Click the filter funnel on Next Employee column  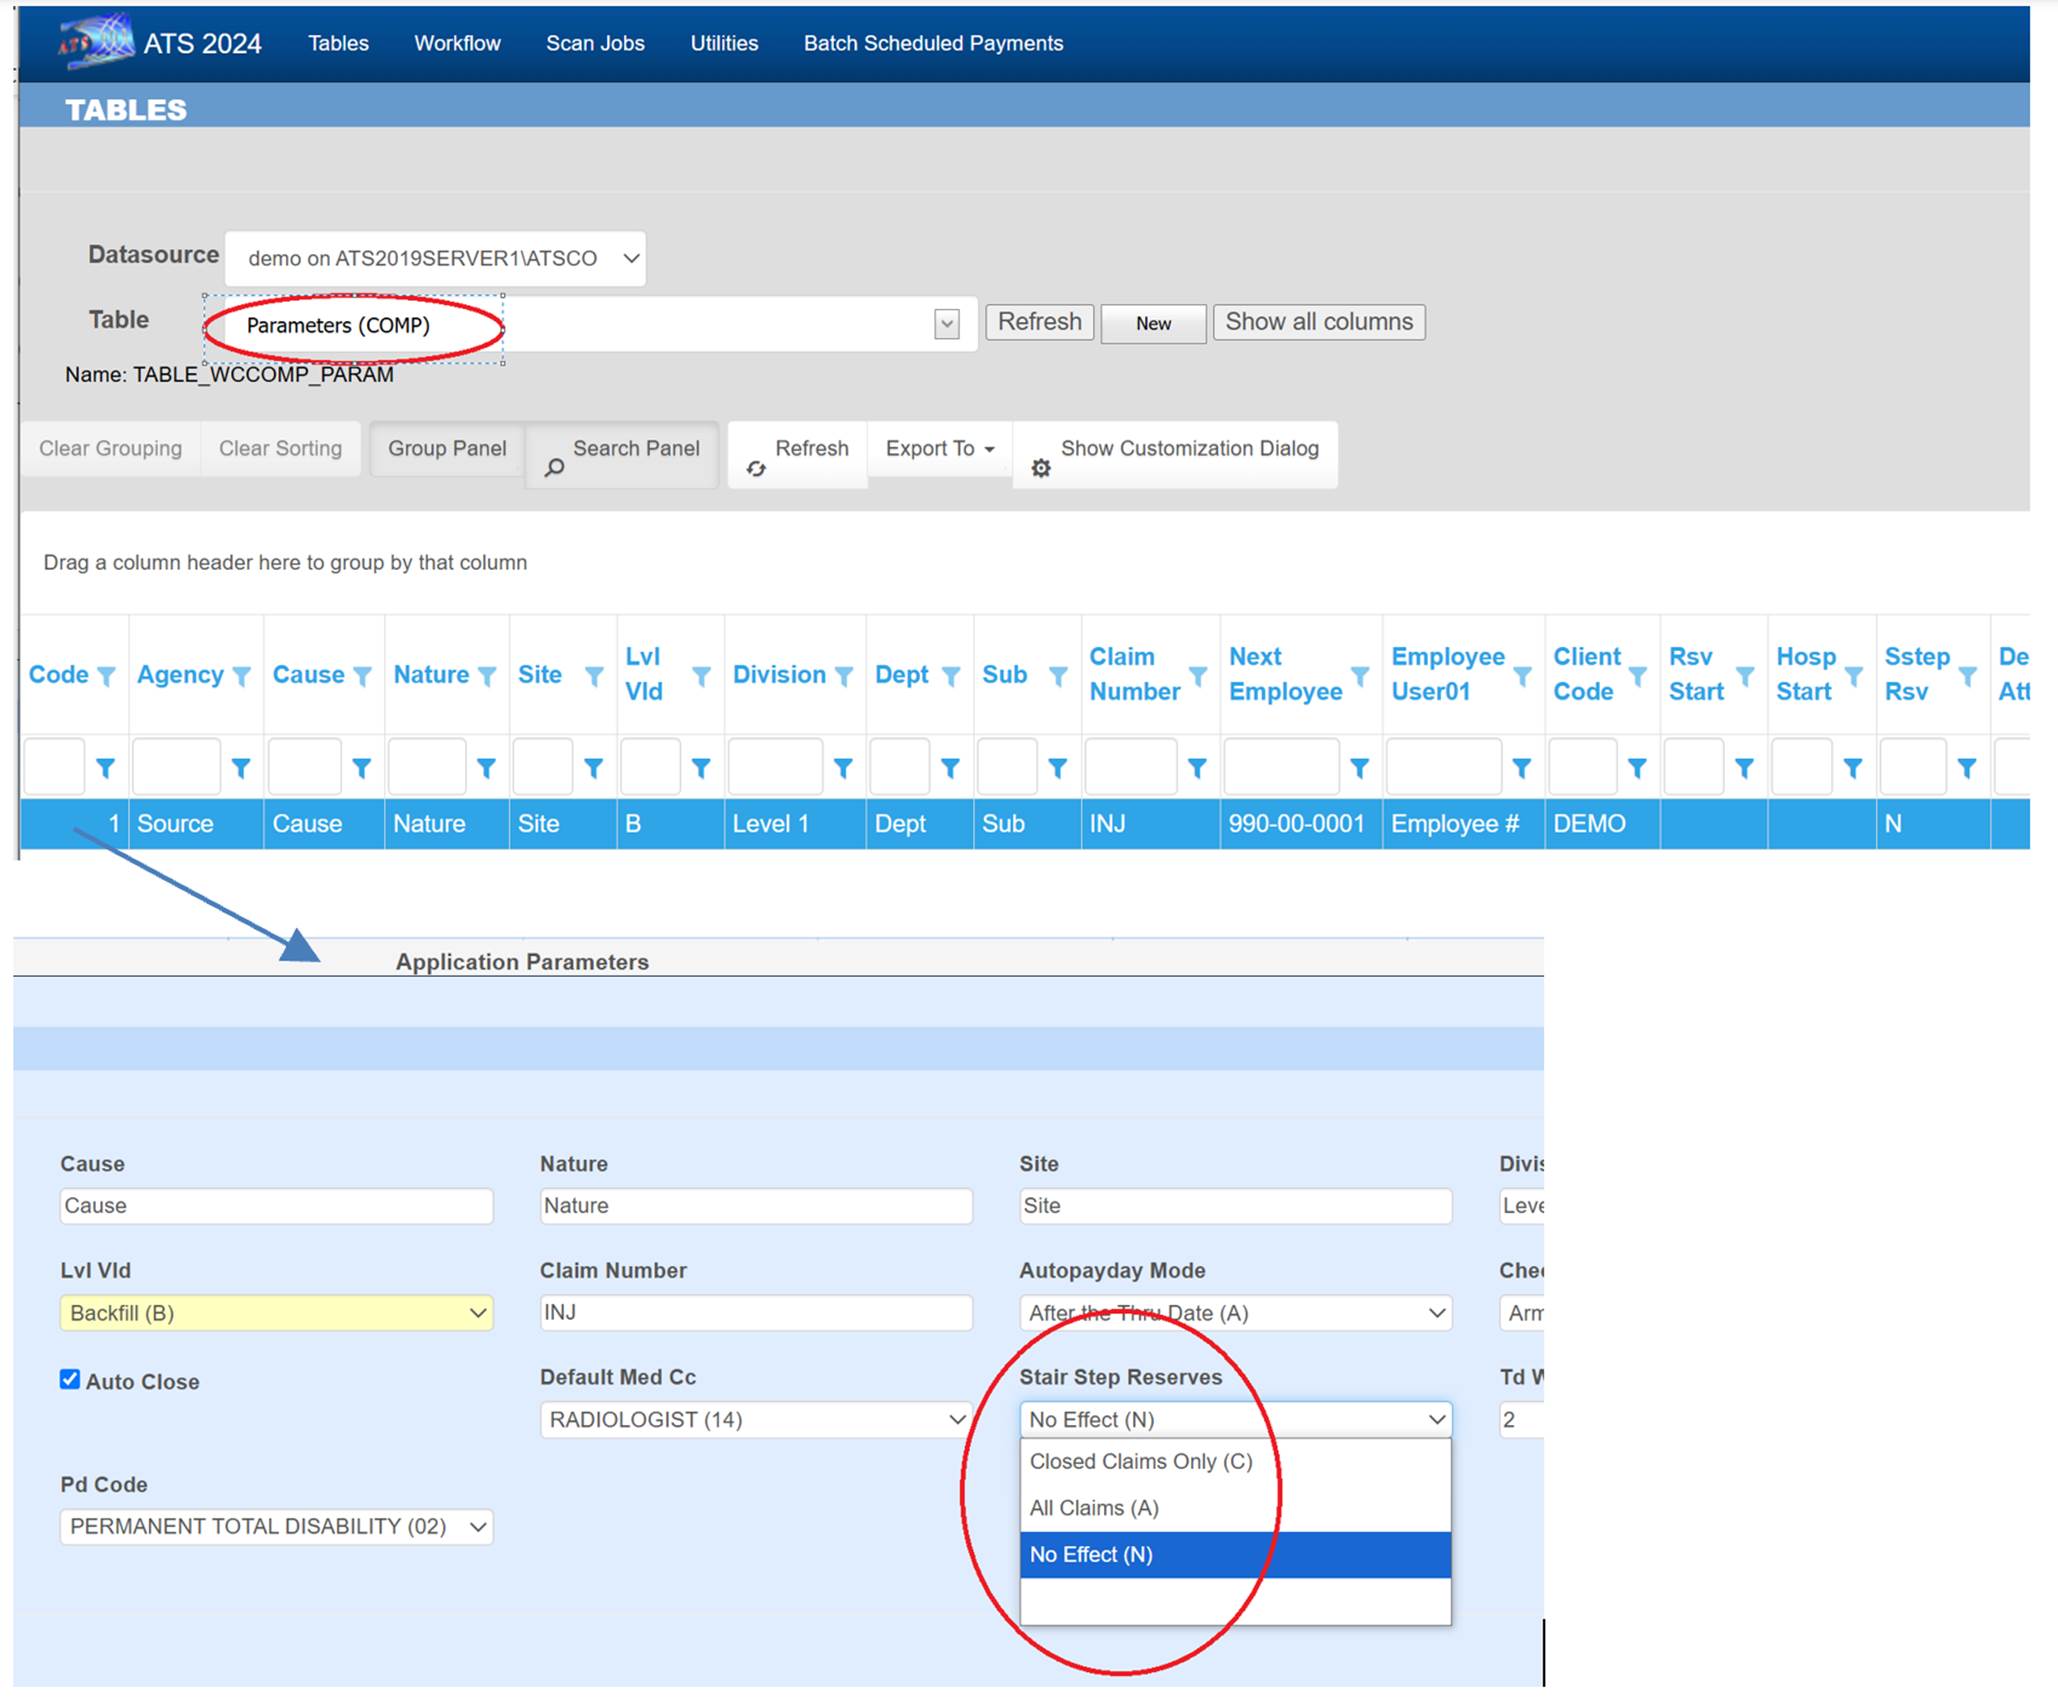click(1362, 675)
